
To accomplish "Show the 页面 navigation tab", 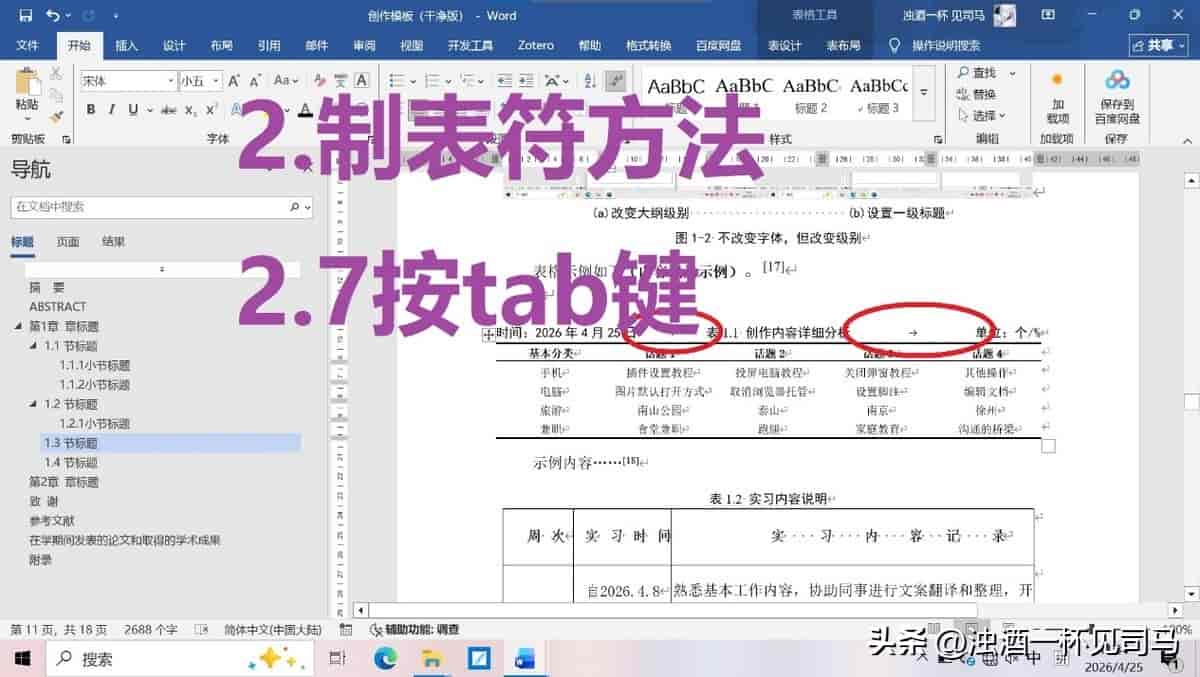I will pos(68,242).
